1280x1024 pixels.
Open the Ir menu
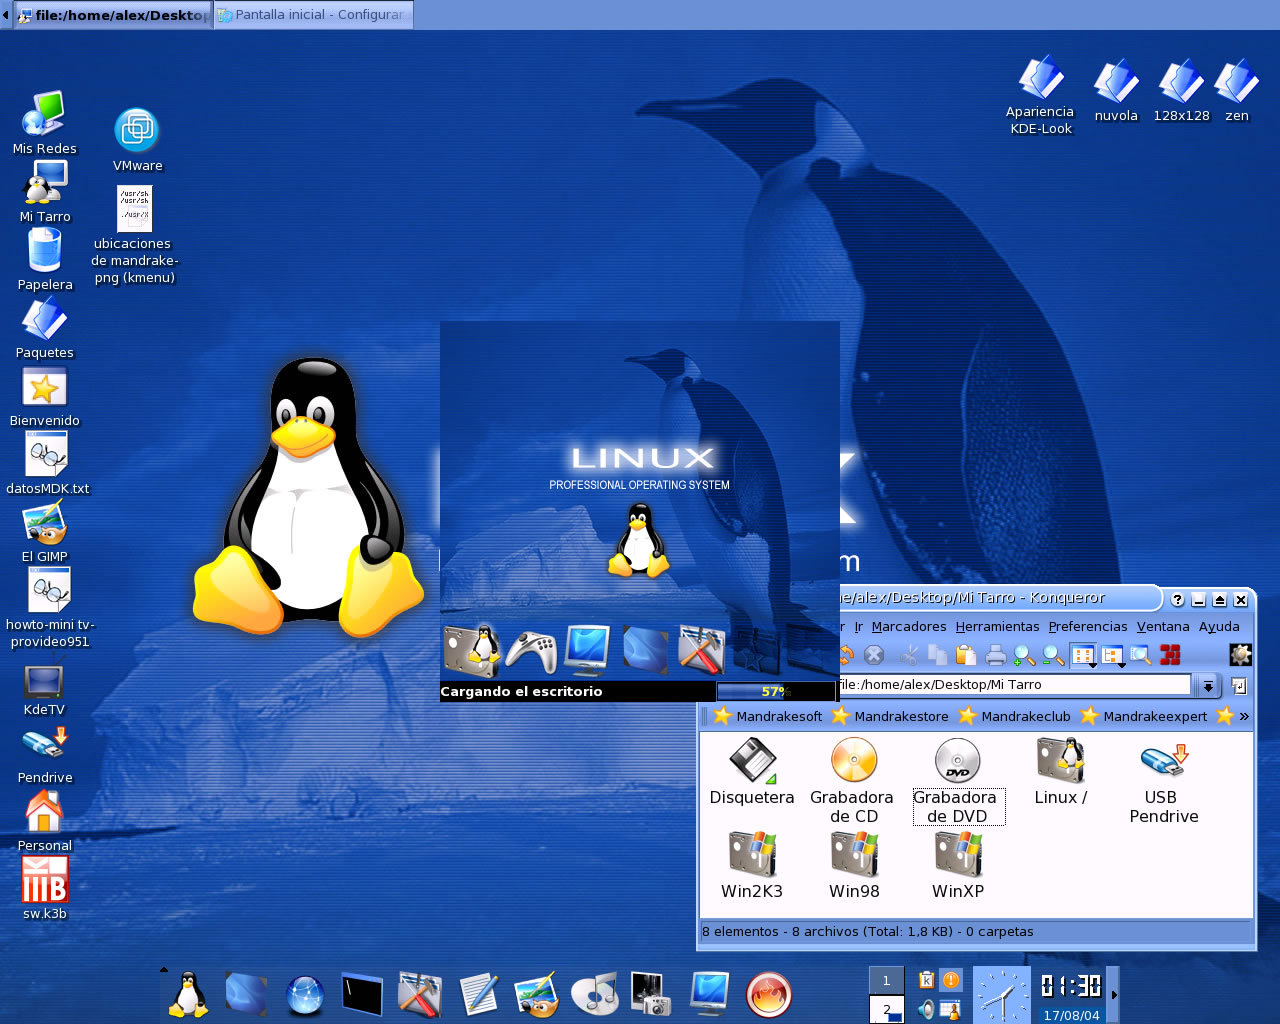[858, 627]
